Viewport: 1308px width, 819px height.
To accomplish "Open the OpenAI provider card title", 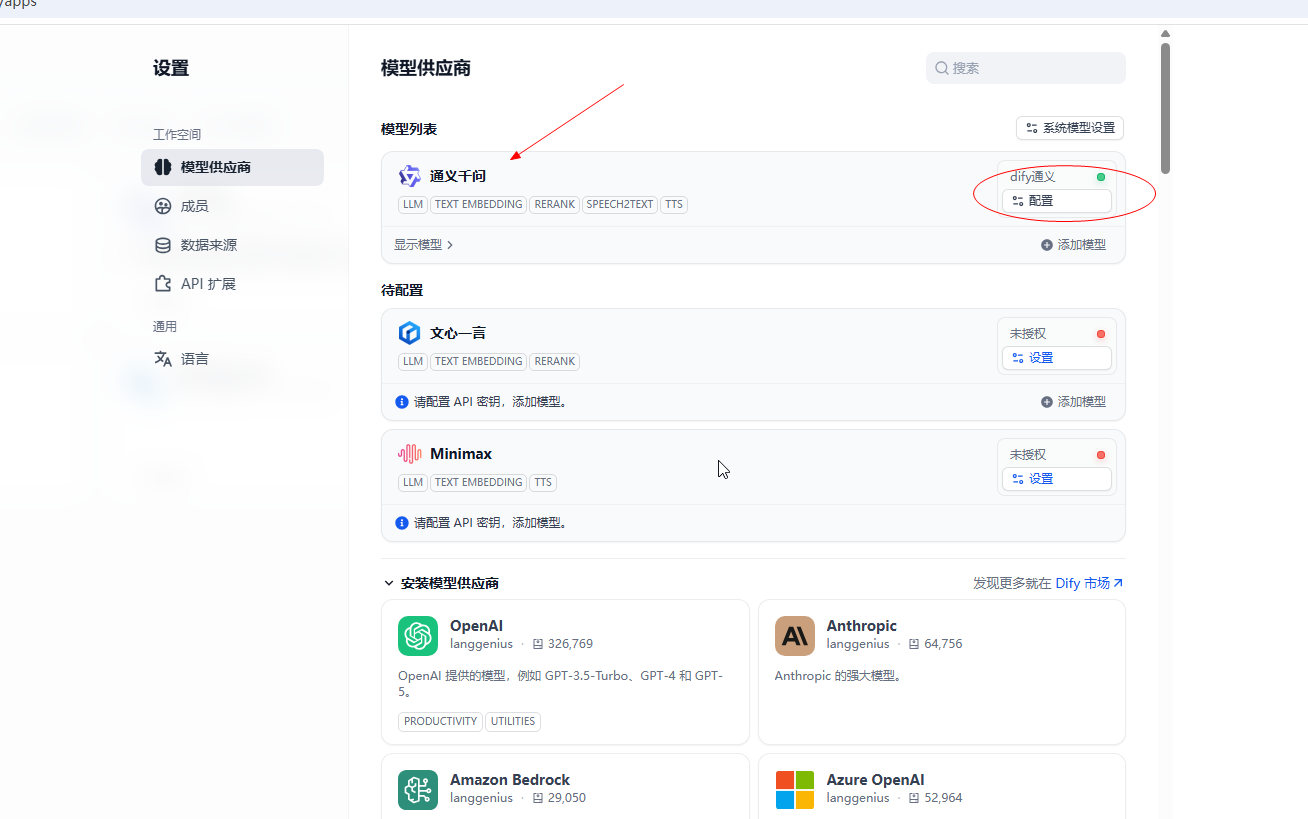I will click(x=477, y=626).
